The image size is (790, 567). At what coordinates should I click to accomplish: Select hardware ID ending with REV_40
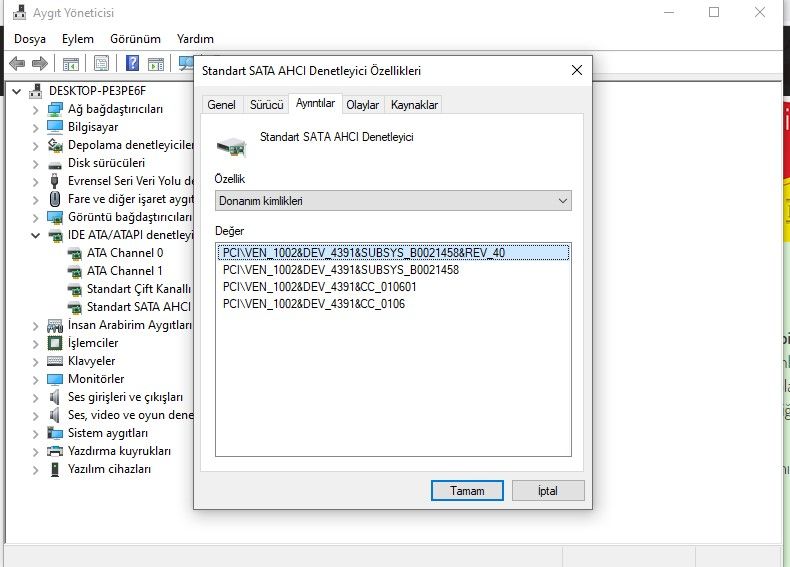click(x=393, y=253)
